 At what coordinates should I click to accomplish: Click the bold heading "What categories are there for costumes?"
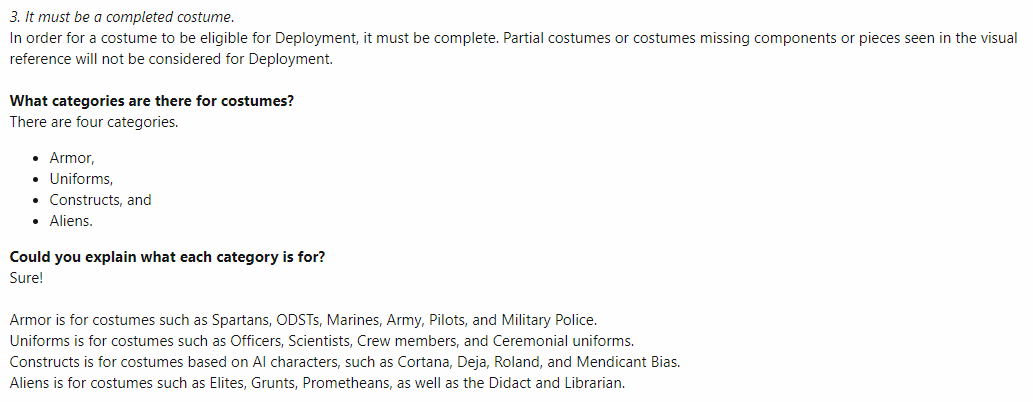(151, 102)
